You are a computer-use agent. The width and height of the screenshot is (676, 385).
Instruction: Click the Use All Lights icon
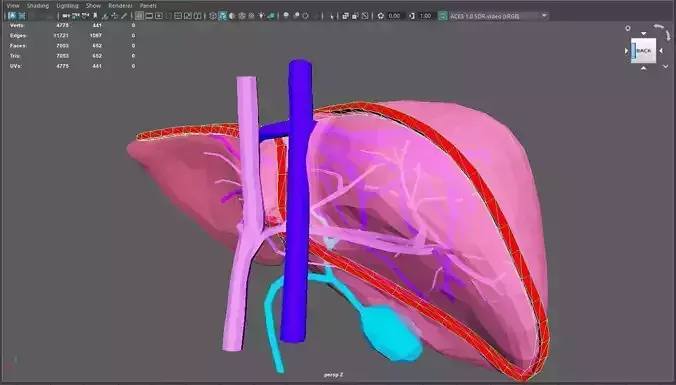pyautogui.click(x=261, y=16)
